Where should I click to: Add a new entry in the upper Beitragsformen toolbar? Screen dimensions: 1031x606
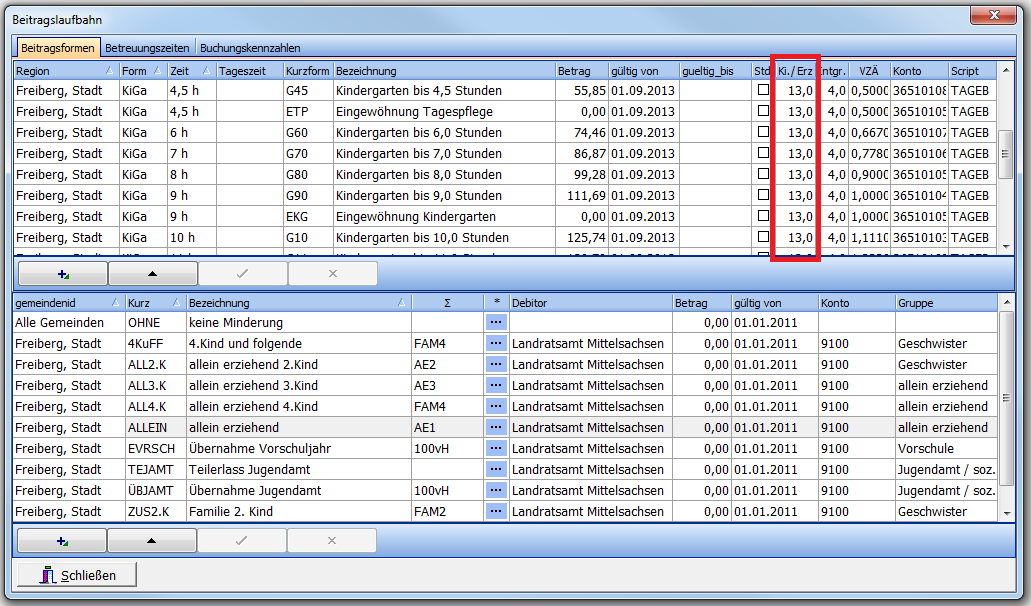pyautogui.click(x=63, y=273)
